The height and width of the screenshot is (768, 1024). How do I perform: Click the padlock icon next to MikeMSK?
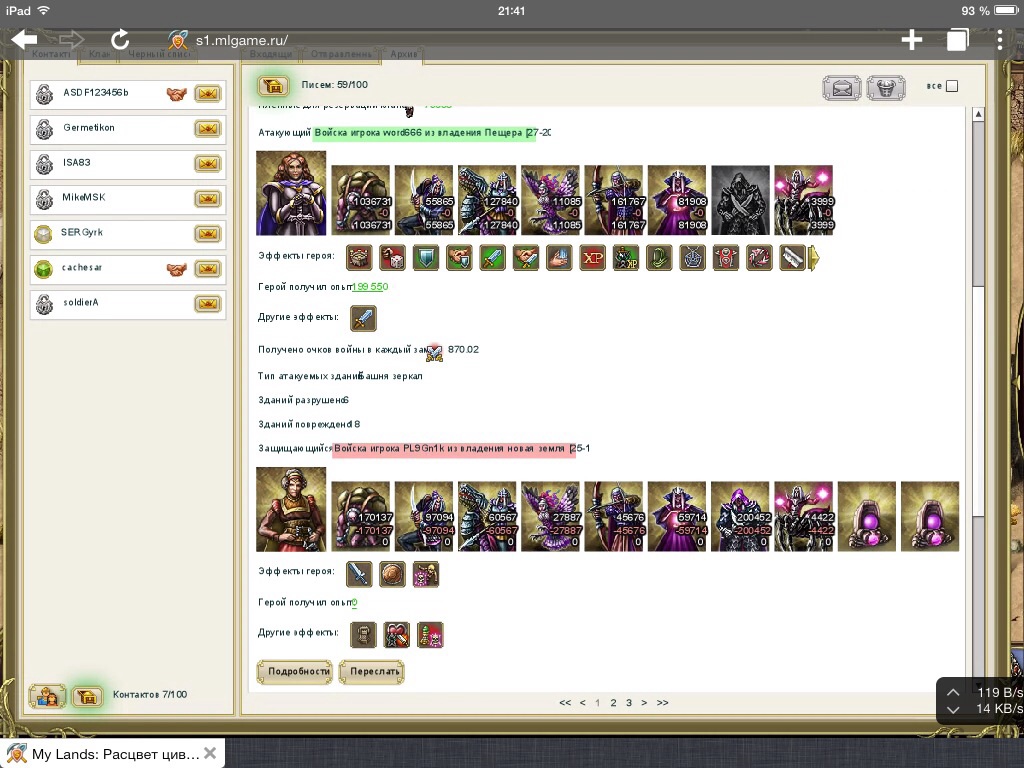click(x=44, y=199)
